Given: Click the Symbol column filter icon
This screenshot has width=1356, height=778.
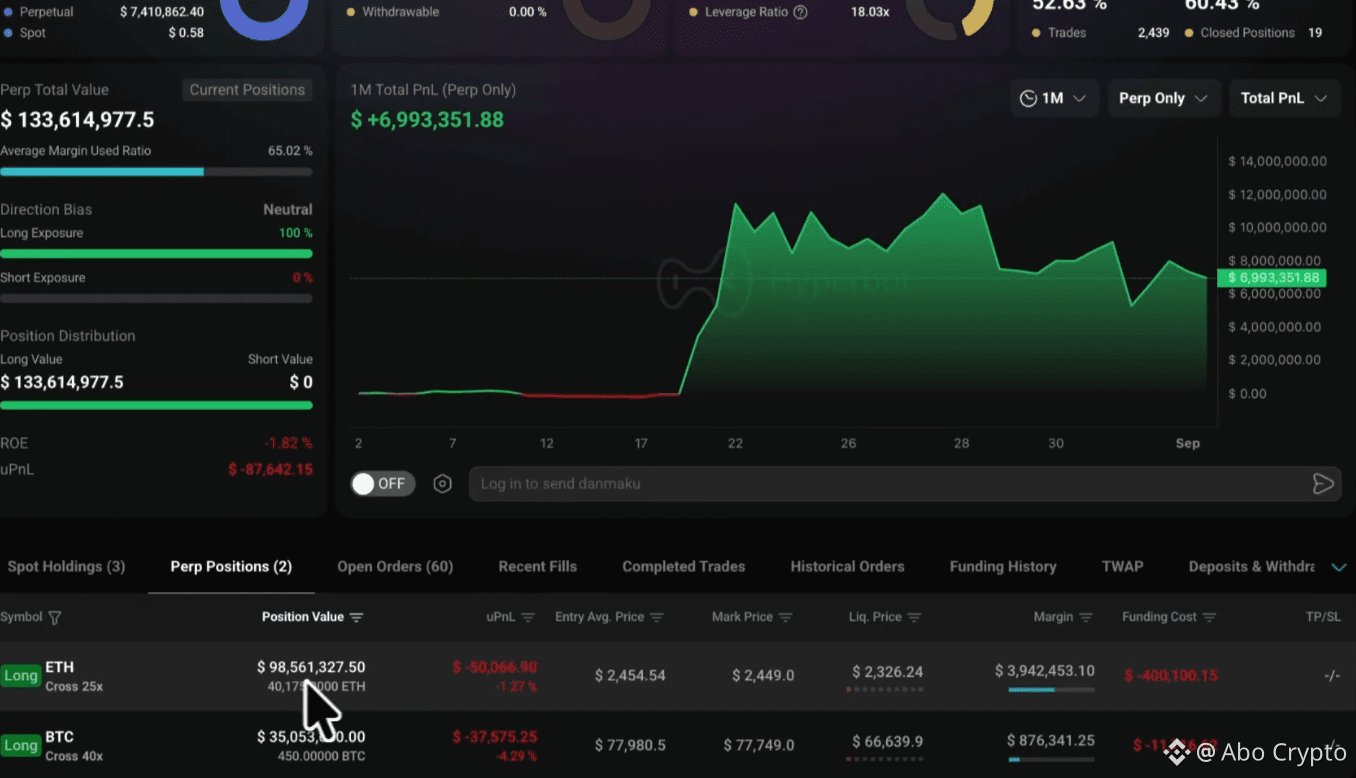Looking at the screenshot, I should (55, 618).
